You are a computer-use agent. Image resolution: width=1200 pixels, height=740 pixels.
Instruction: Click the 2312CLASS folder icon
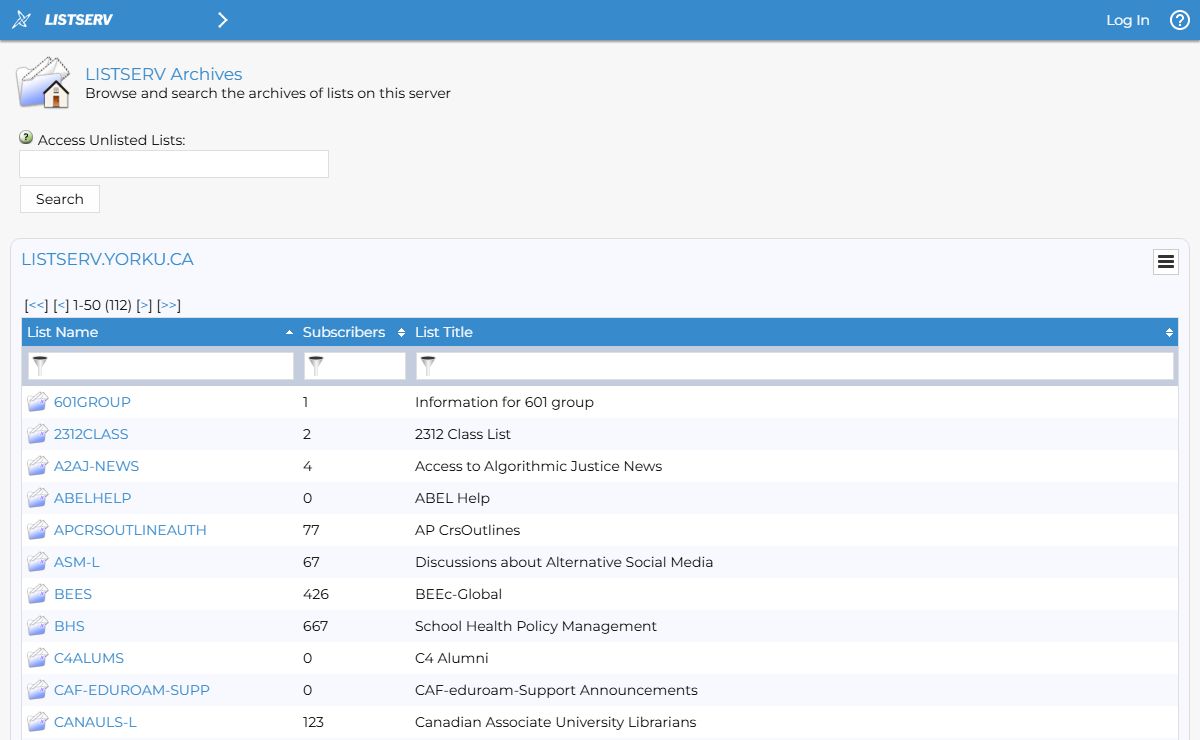(38, 434)
